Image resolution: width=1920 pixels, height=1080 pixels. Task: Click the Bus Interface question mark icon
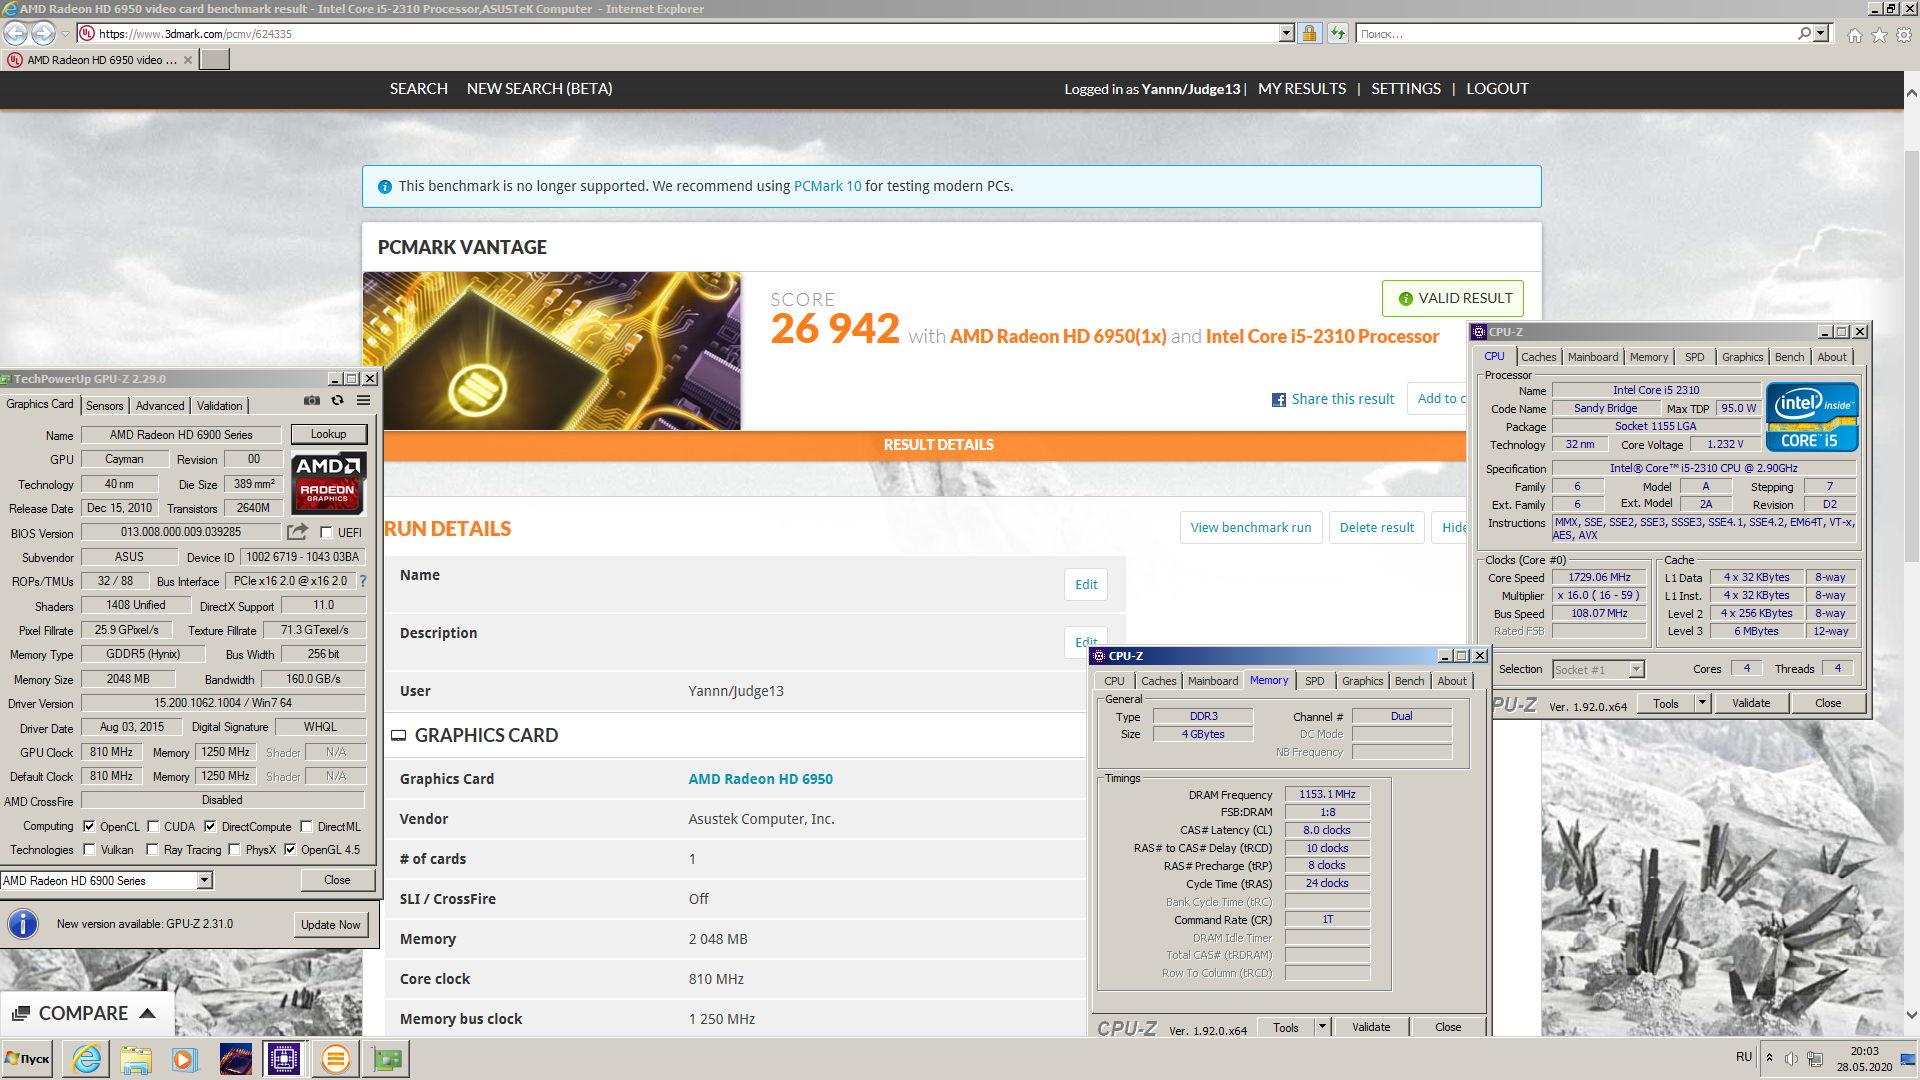(363, 581)
